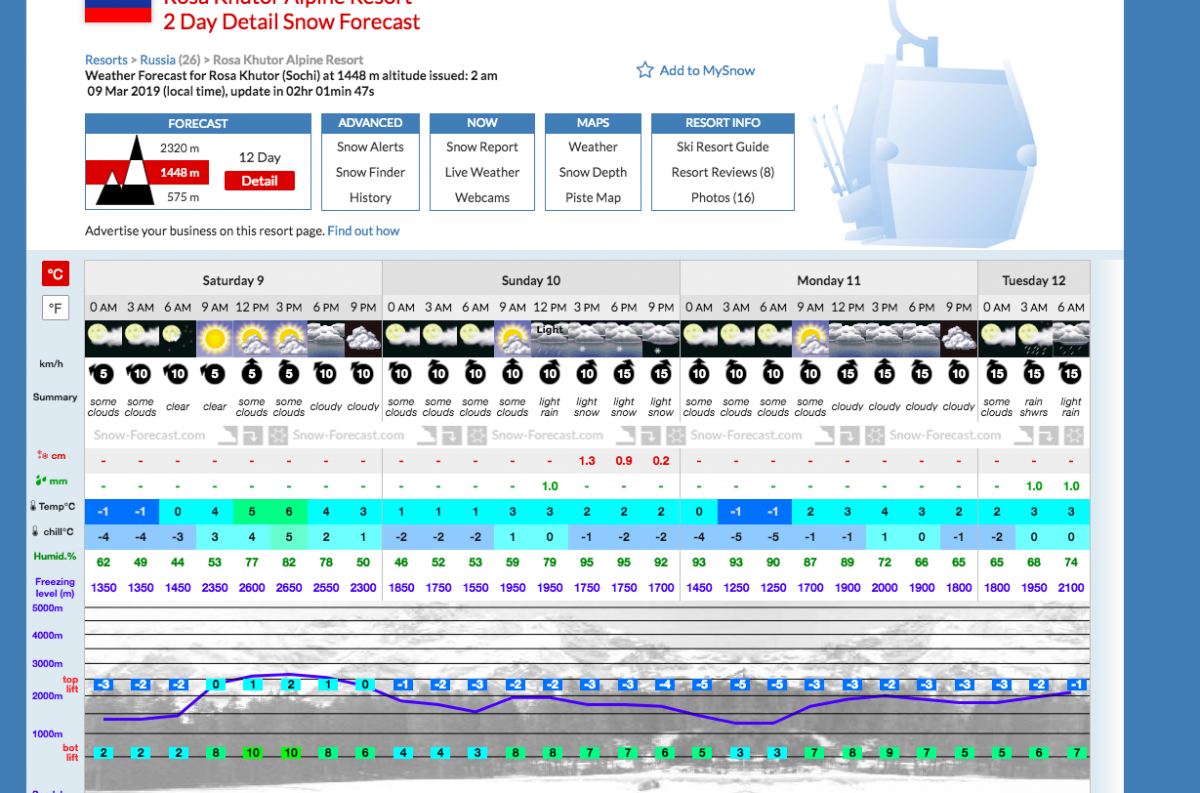Switch temperature units to °C
The height and width of the screenshot is (793, 1200).
55,273
